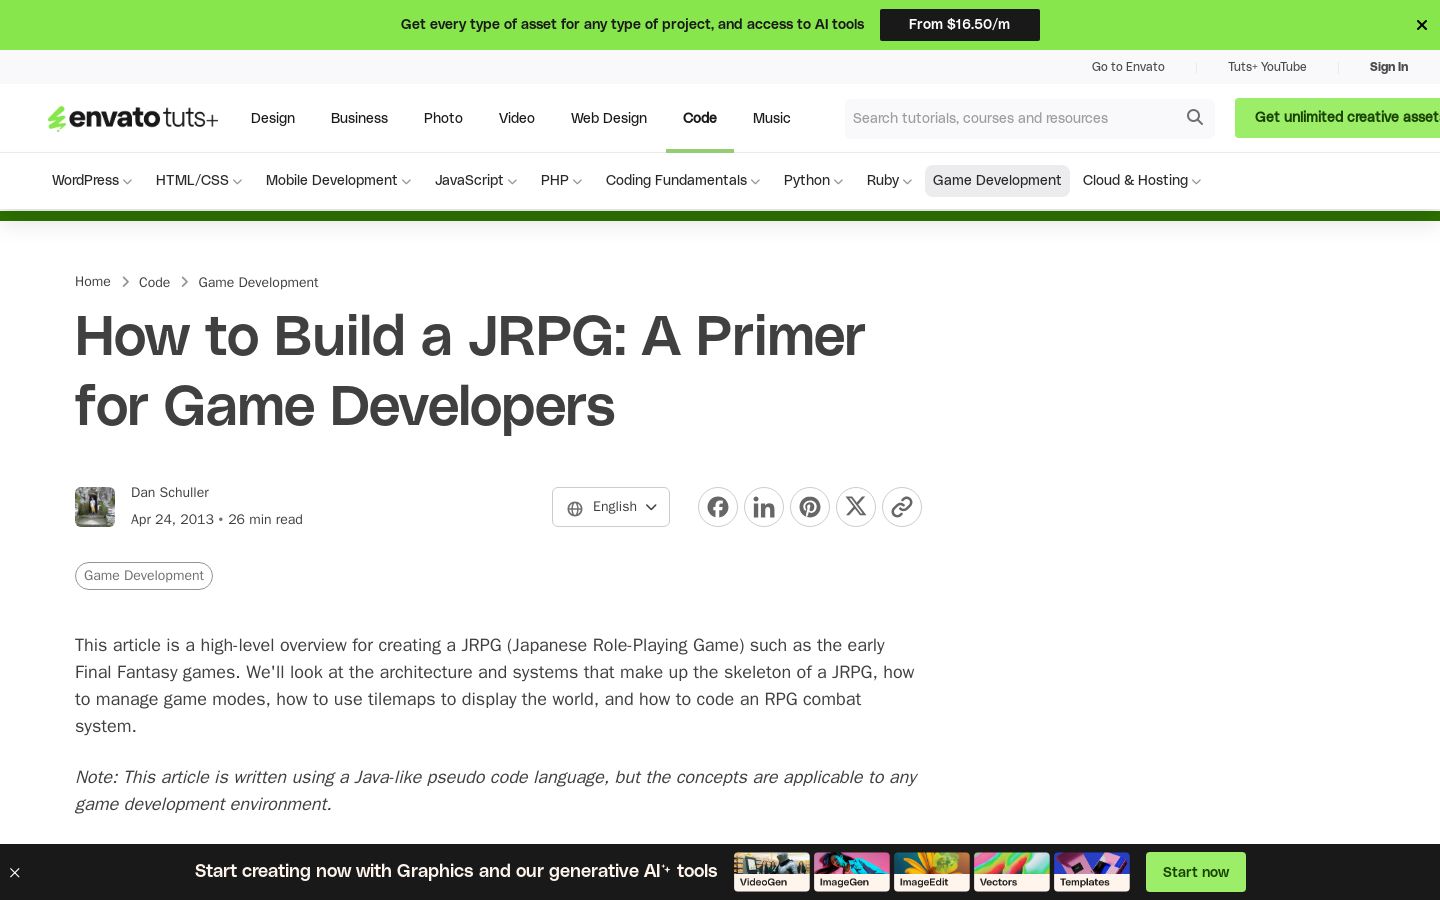Open the Vectors thumbnail
The height and width of the screenshot is (900, 1440).
[1012, 872]
